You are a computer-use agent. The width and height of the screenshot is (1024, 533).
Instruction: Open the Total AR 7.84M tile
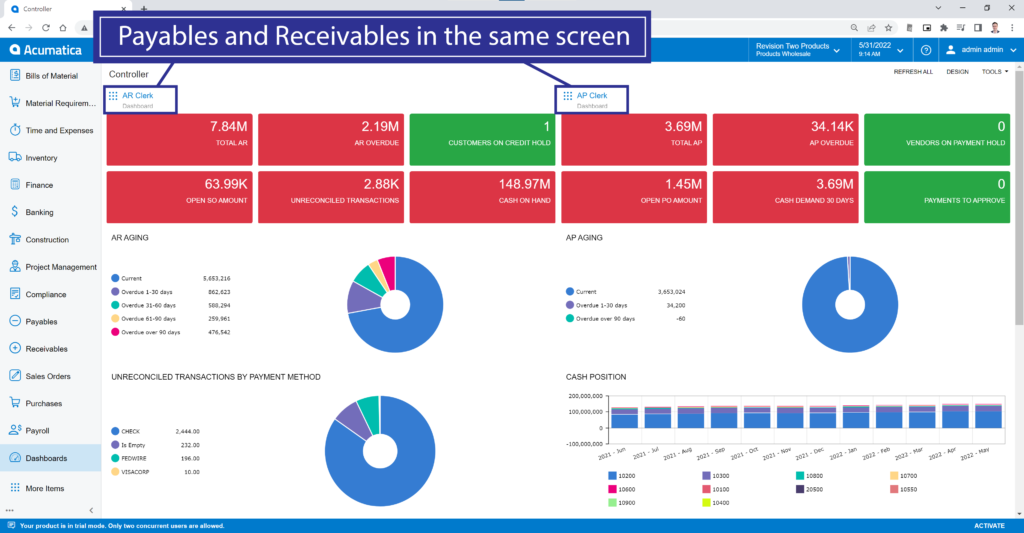click(x=180, y=140)
